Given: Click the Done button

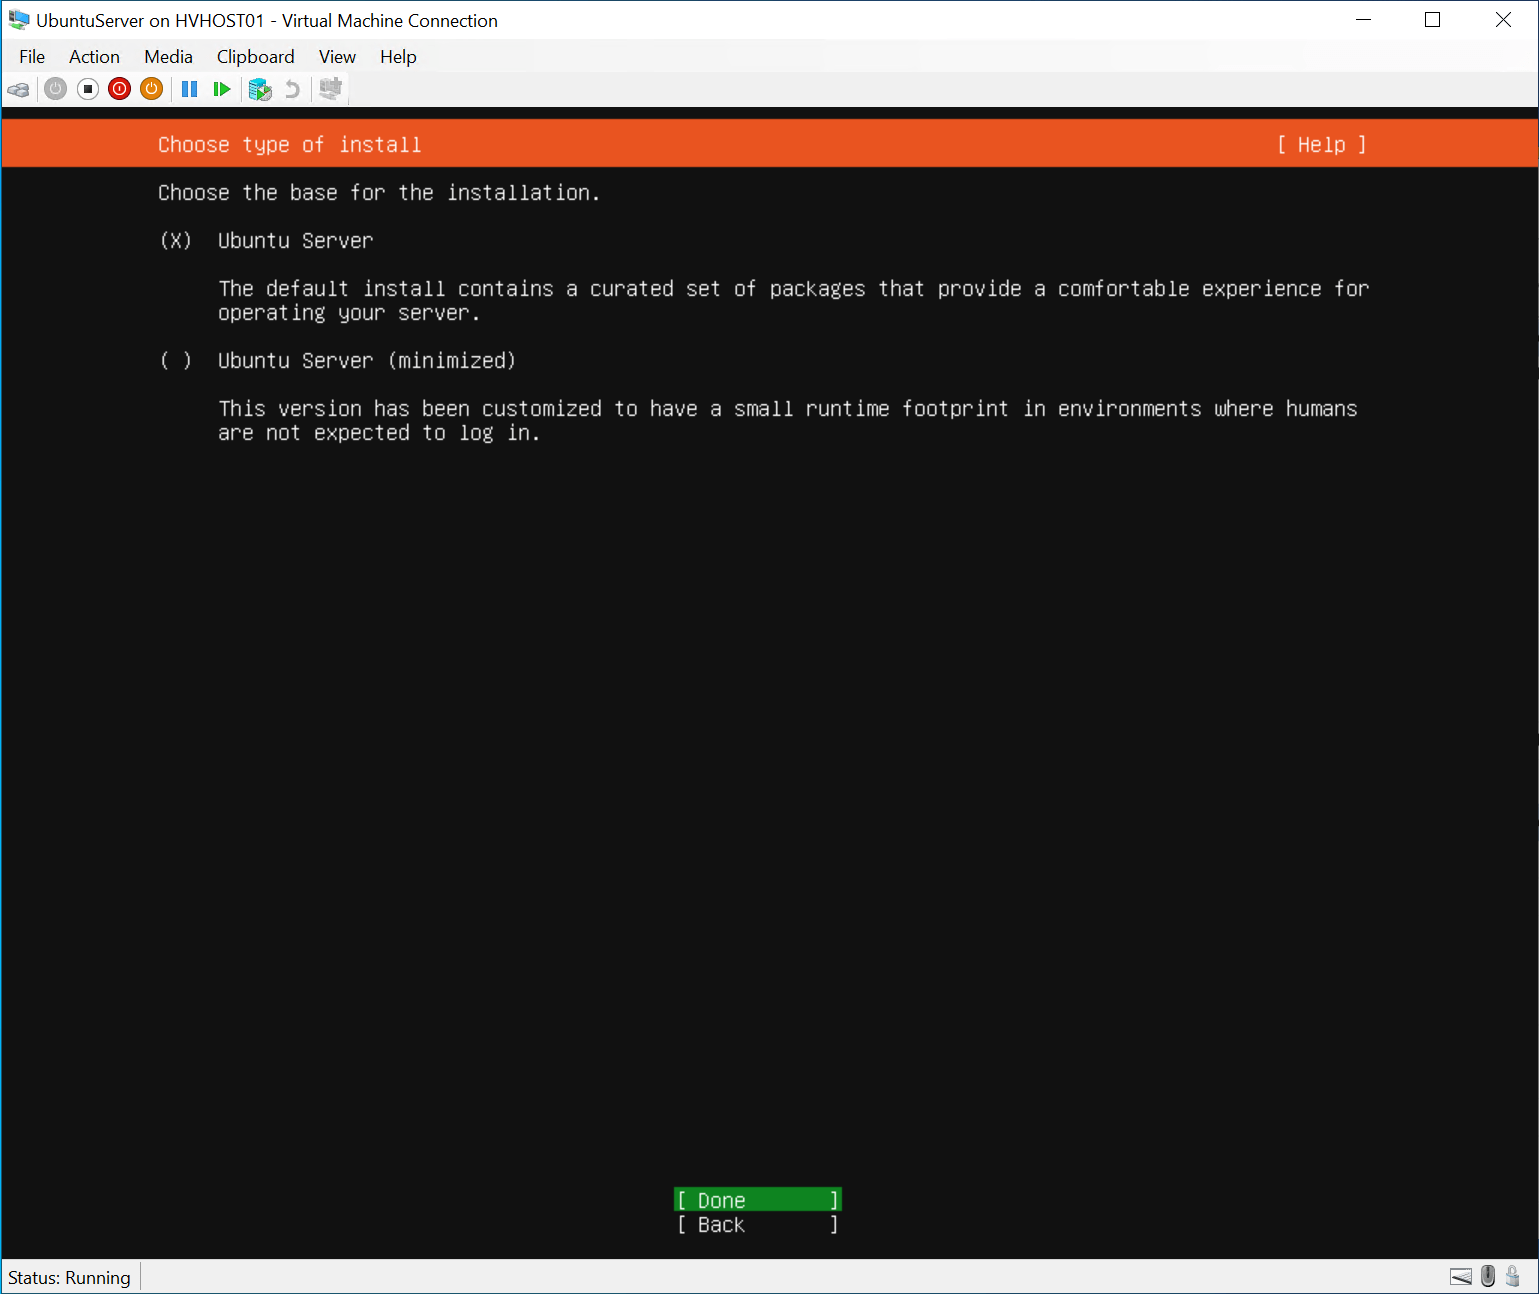Looking at the screenshot, I should [758, 1200].
